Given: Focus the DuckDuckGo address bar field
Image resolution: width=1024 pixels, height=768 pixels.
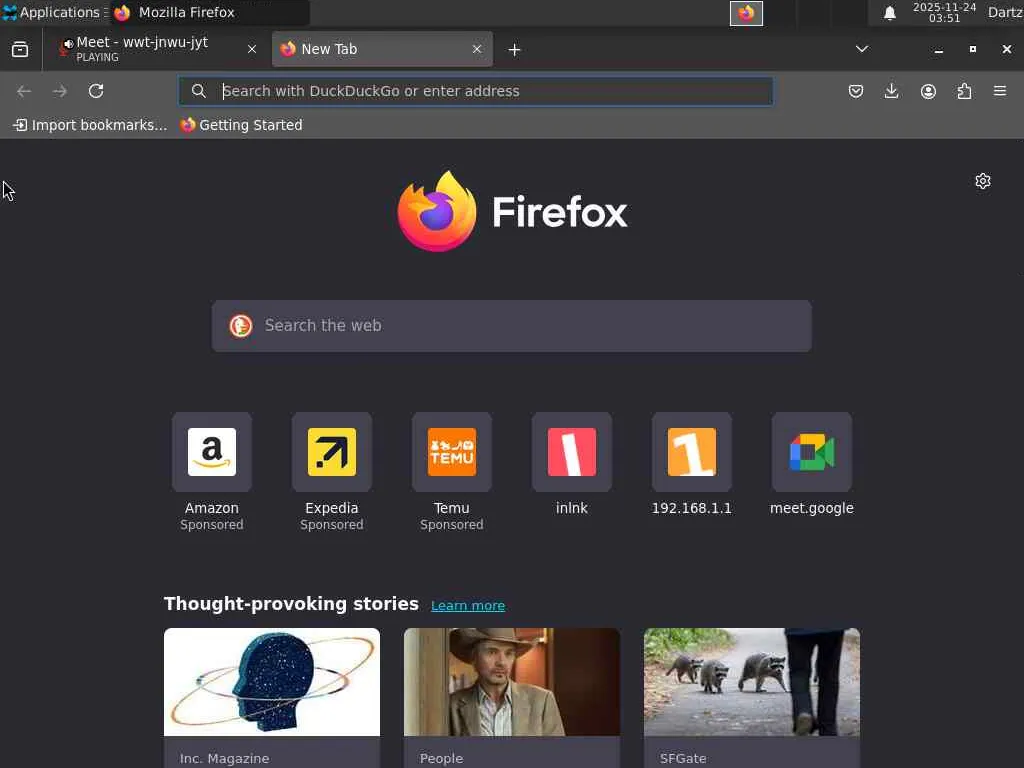Looking at the screenshot, I should tap(476, 91).
